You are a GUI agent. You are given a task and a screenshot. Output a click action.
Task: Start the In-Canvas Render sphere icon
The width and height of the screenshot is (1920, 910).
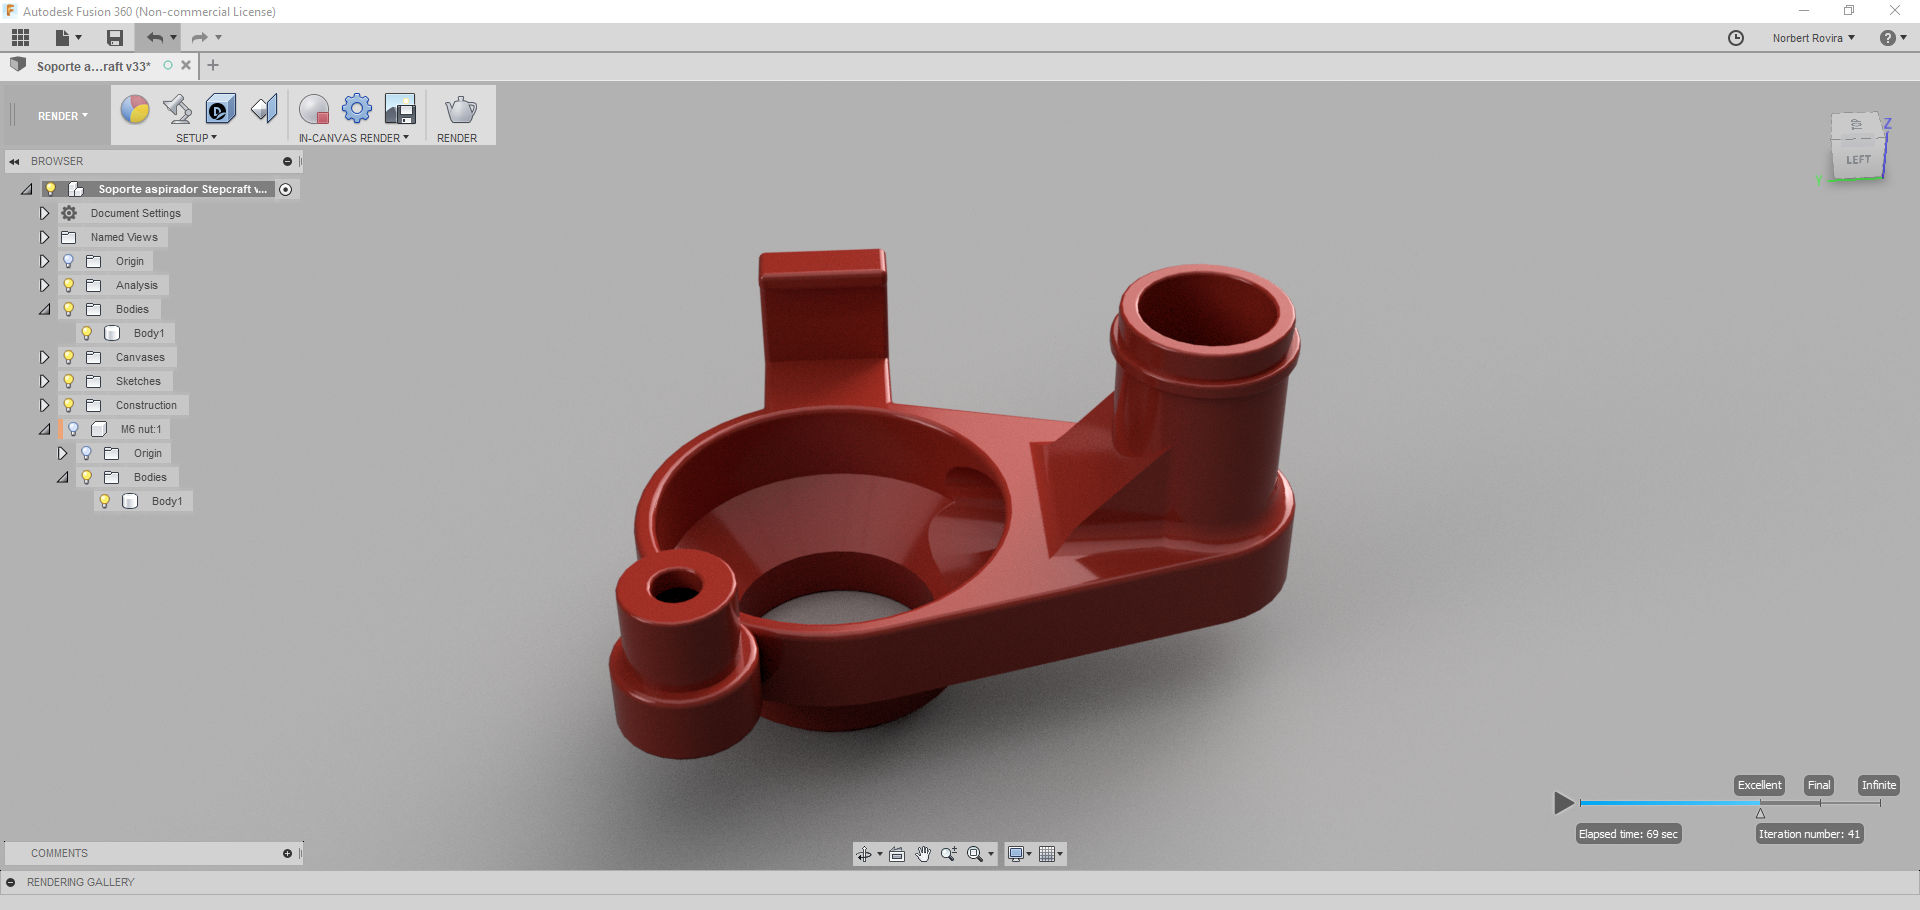(x=314, y=109)
